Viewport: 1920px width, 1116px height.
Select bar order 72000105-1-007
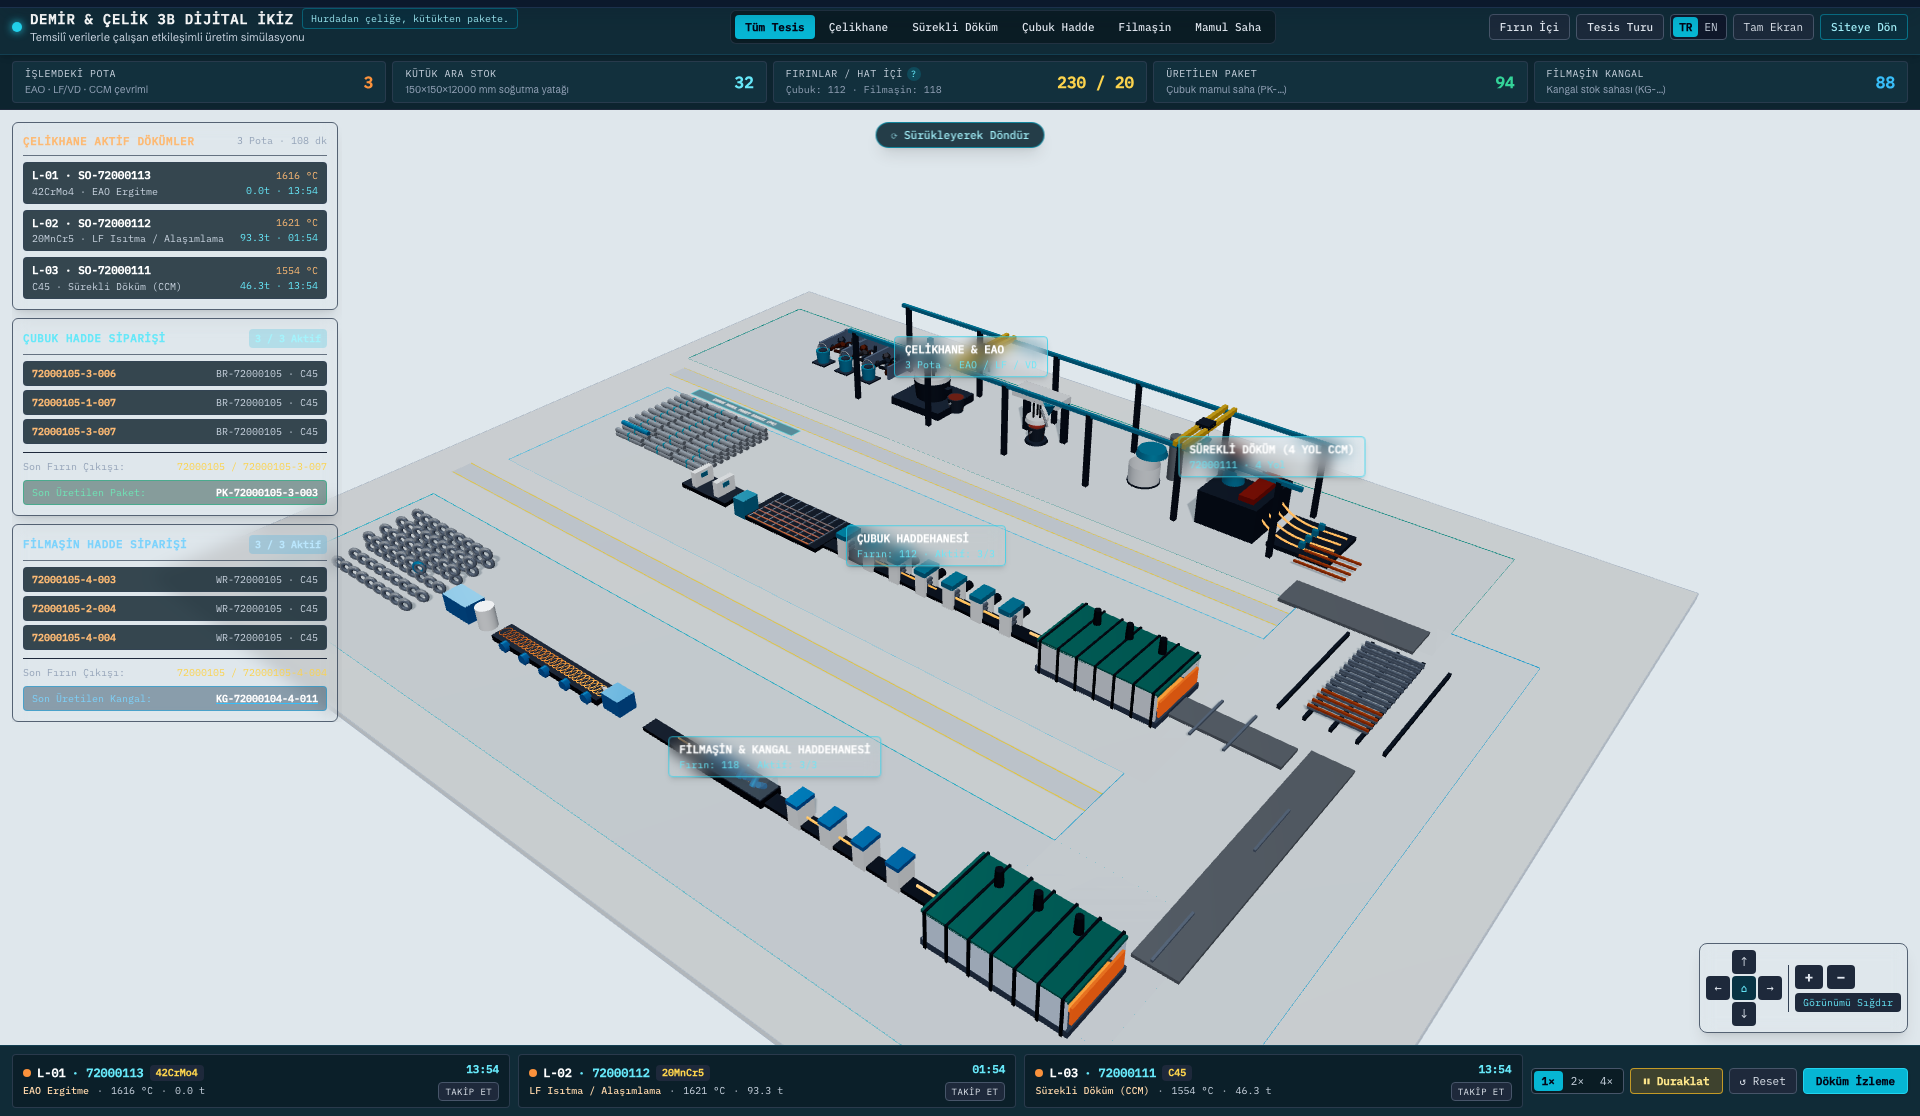[x=175, y=403]
